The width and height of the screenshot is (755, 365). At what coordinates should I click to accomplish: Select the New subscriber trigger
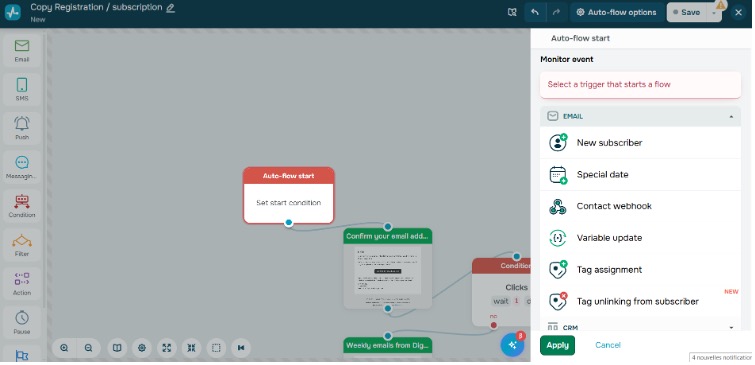[640, 143]
